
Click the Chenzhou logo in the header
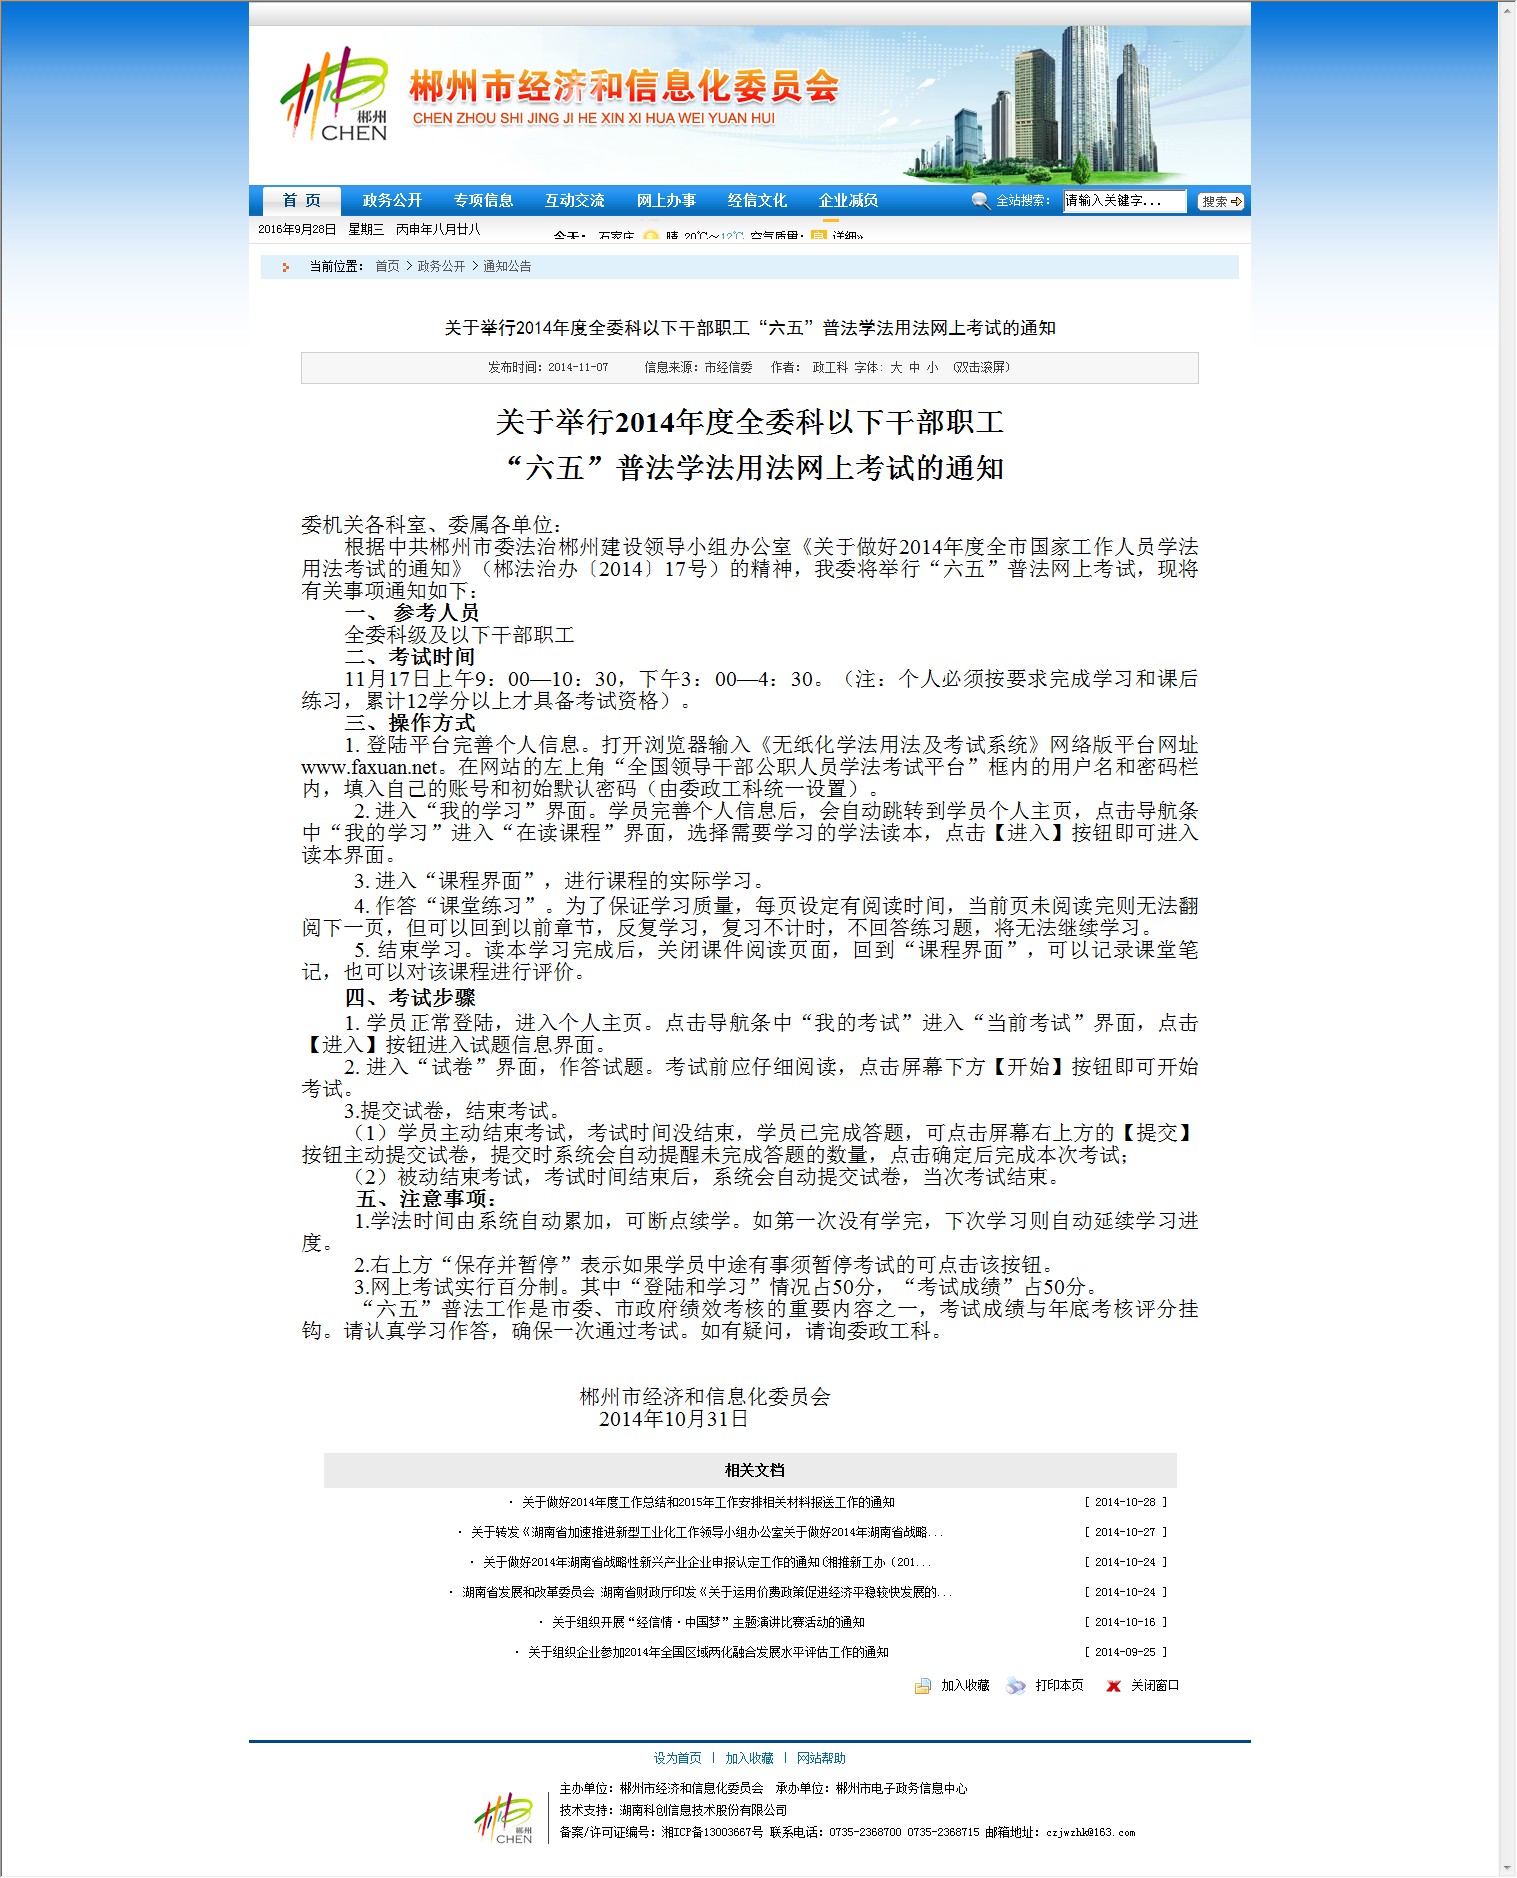[333, 95]
